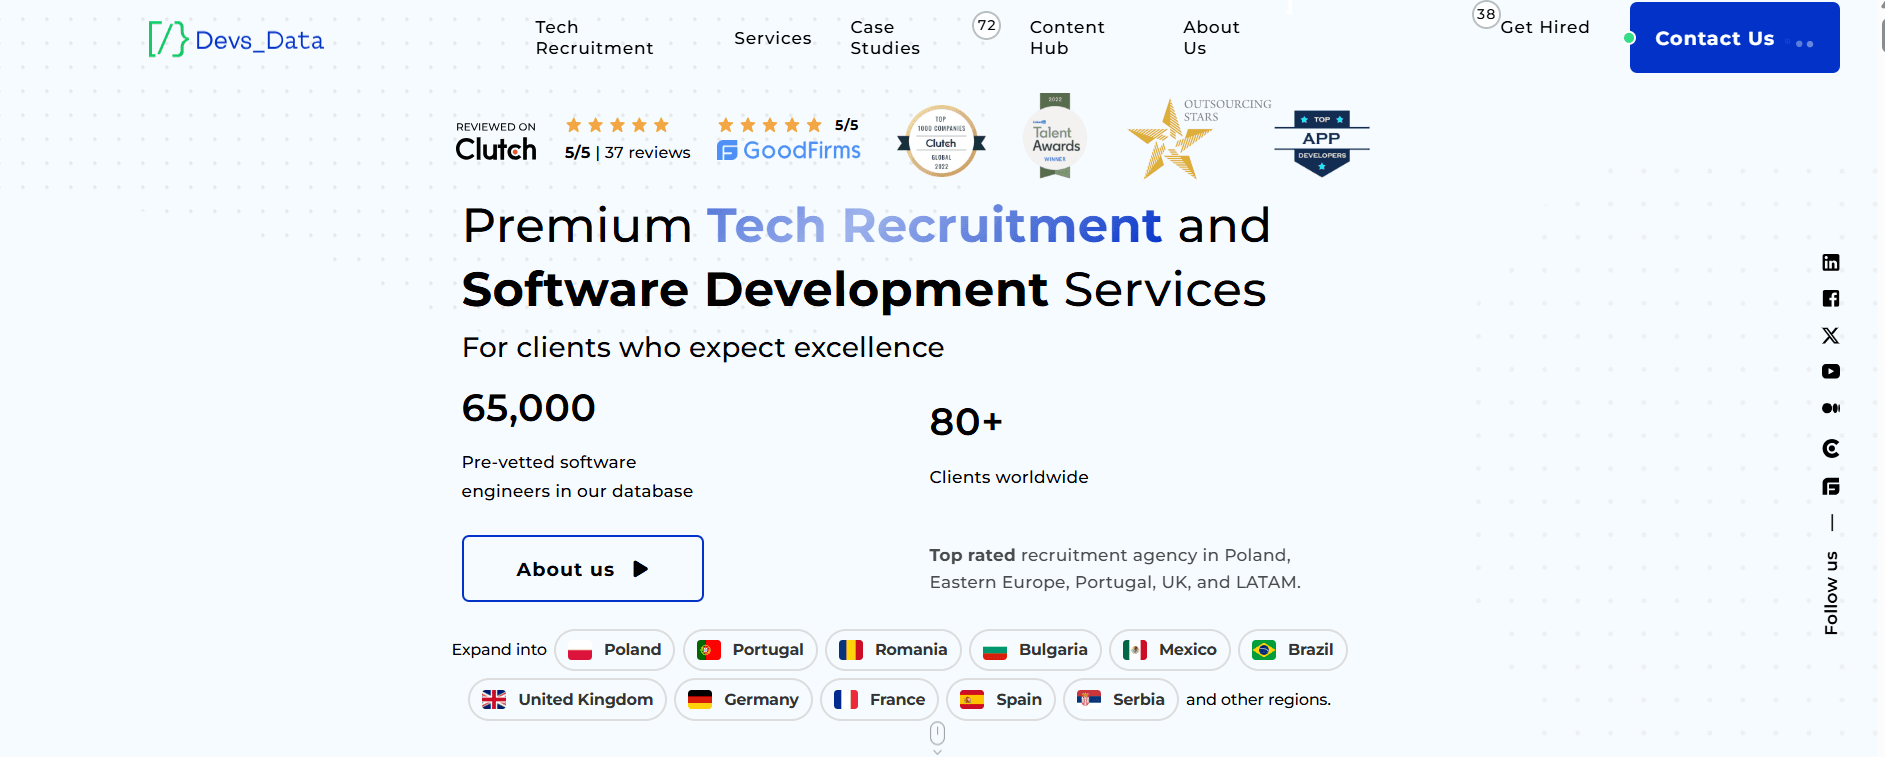Open Tech Recruitment menu
Viewport: 1885px width, 757px height.
[594, 38]
